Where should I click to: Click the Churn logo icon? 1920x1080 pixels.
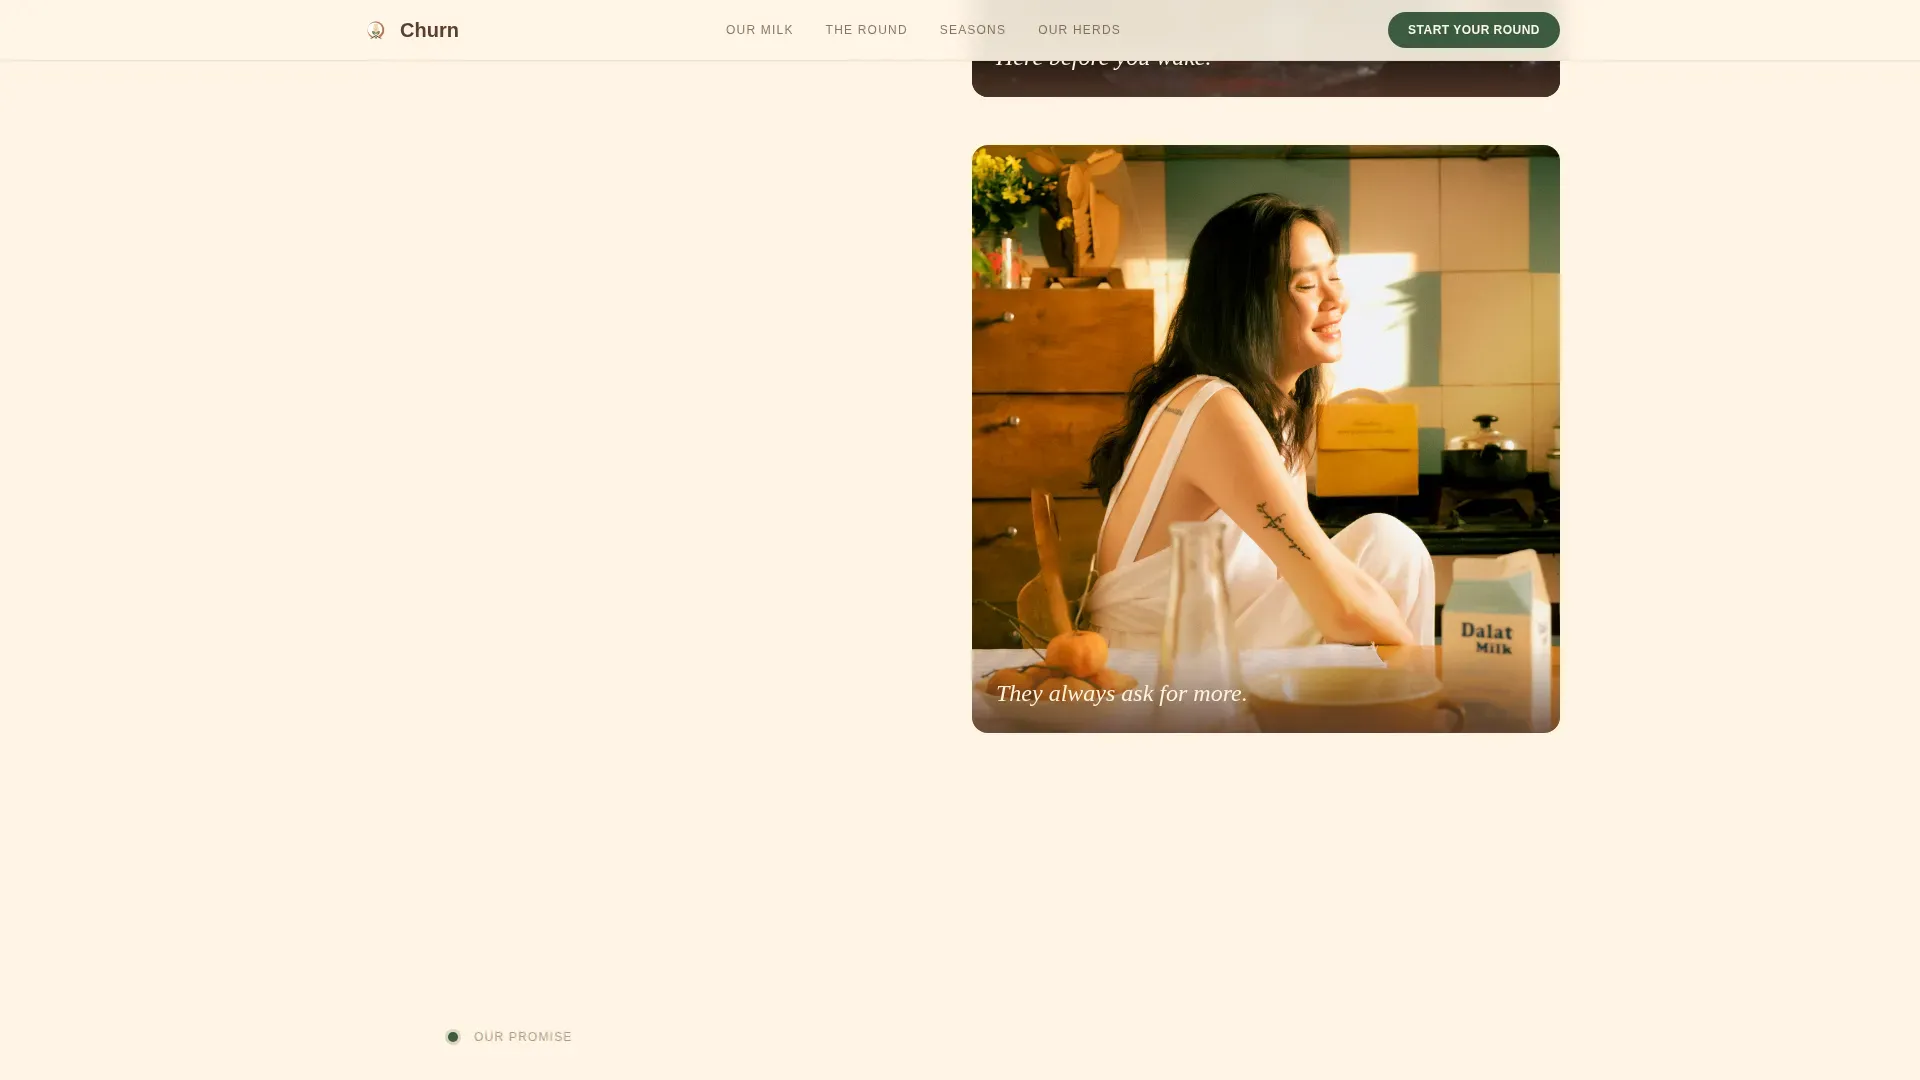376,30
